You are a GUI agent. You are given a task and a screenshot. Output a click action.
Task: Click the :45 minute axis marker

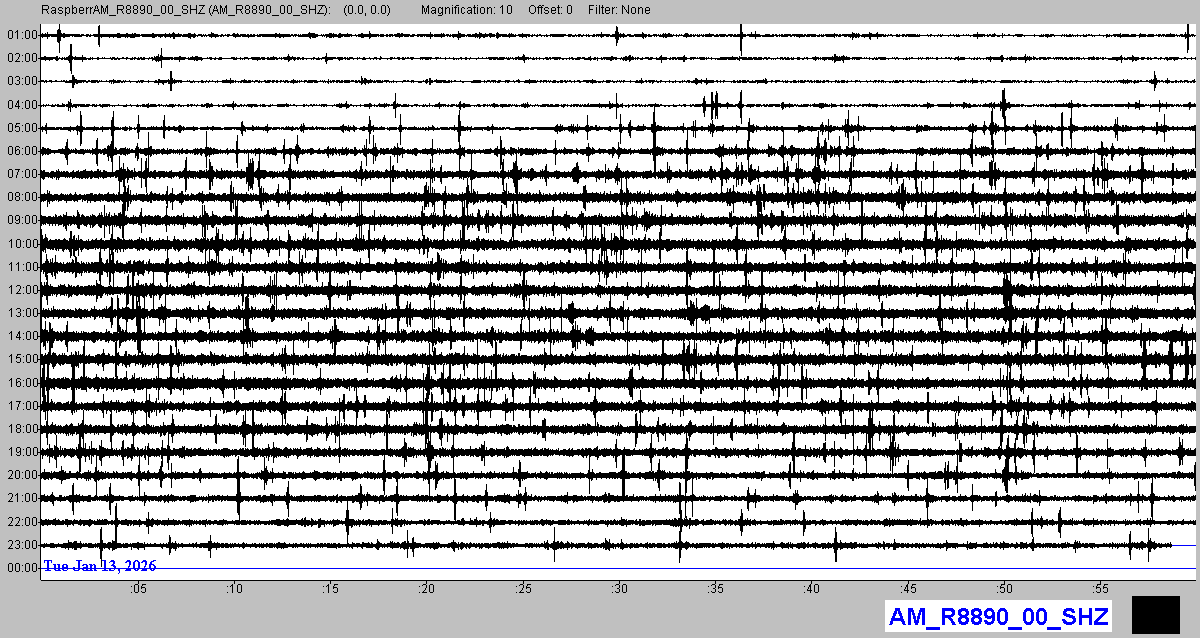(908, 589)
